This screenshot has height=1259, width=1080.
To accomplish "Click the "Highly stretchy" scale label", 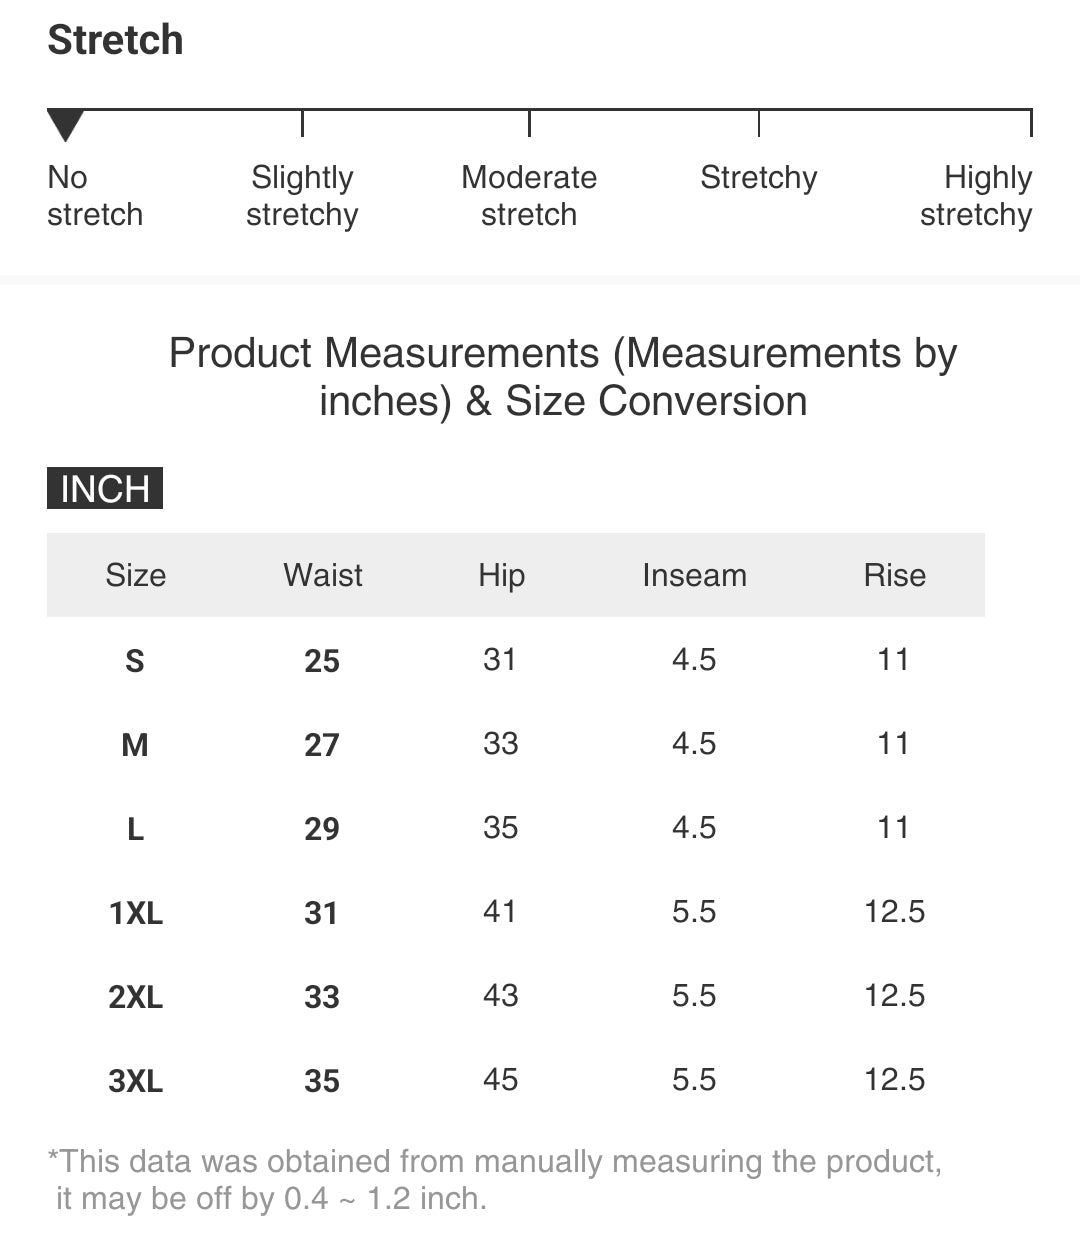I will [976, 196].
